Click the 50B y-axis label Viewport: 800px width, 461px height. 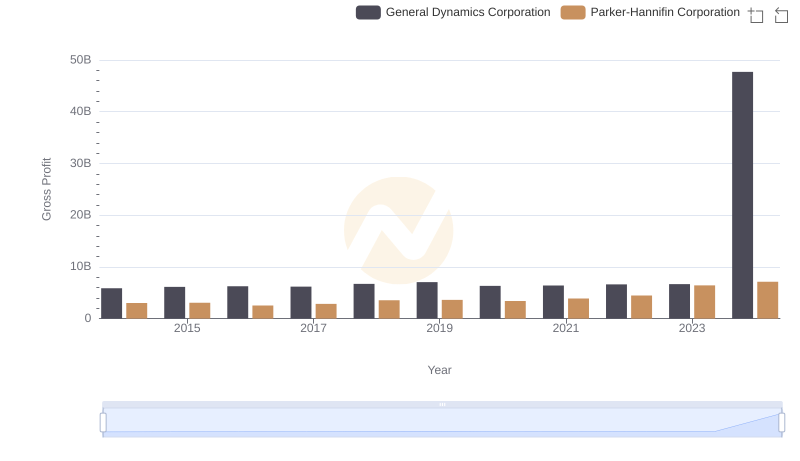click(x=81, y=60)
